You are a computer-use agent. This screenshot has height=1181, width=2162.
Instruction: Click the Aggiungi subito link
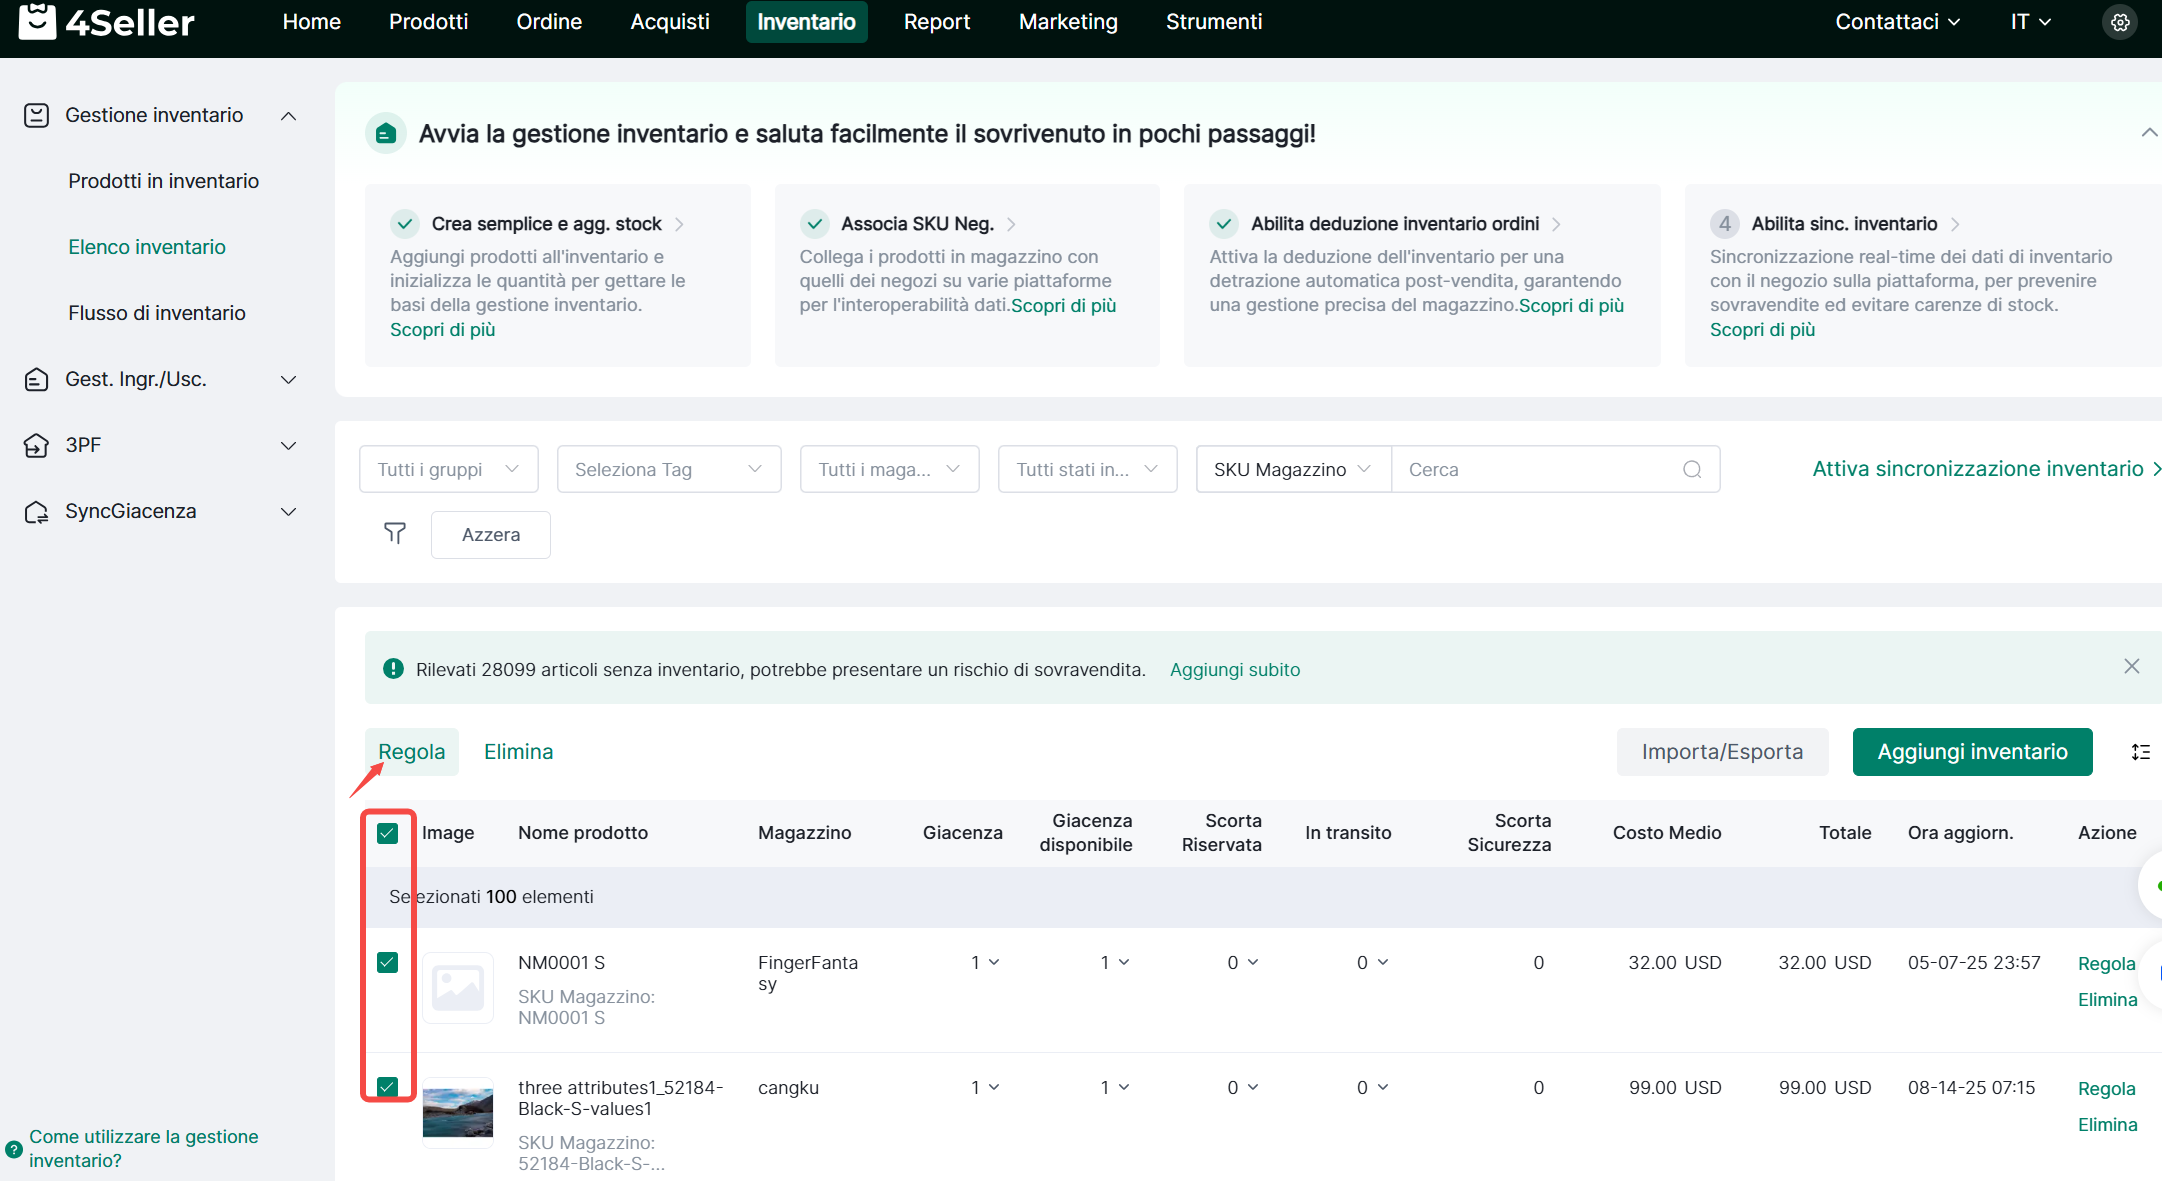coord(1234,670)
